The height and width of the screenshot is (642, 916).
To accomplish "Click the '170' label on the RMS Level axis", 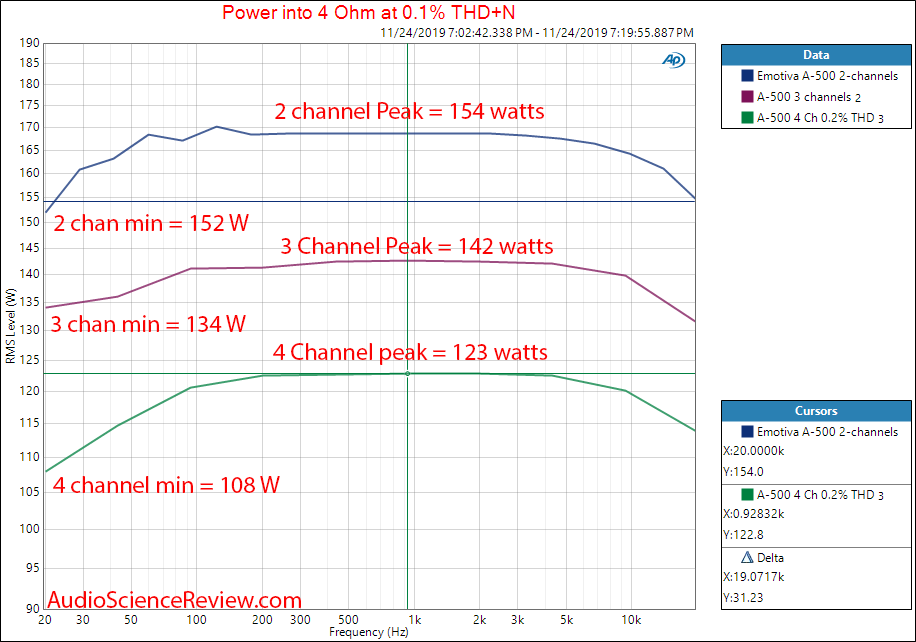I will [x=29, y=127].
